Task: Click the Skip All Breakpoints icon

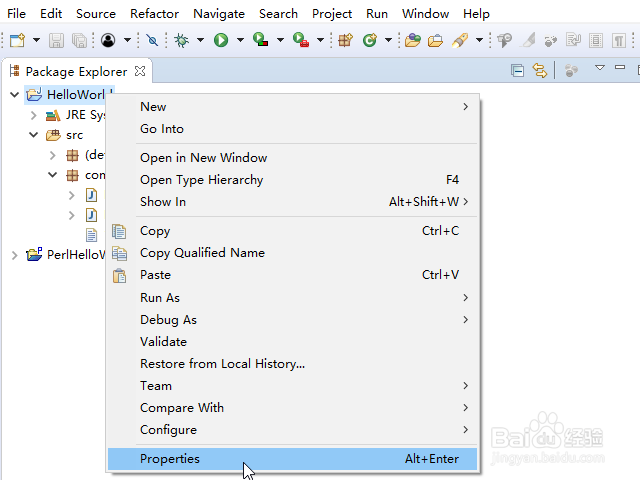Action: point(152,40)
